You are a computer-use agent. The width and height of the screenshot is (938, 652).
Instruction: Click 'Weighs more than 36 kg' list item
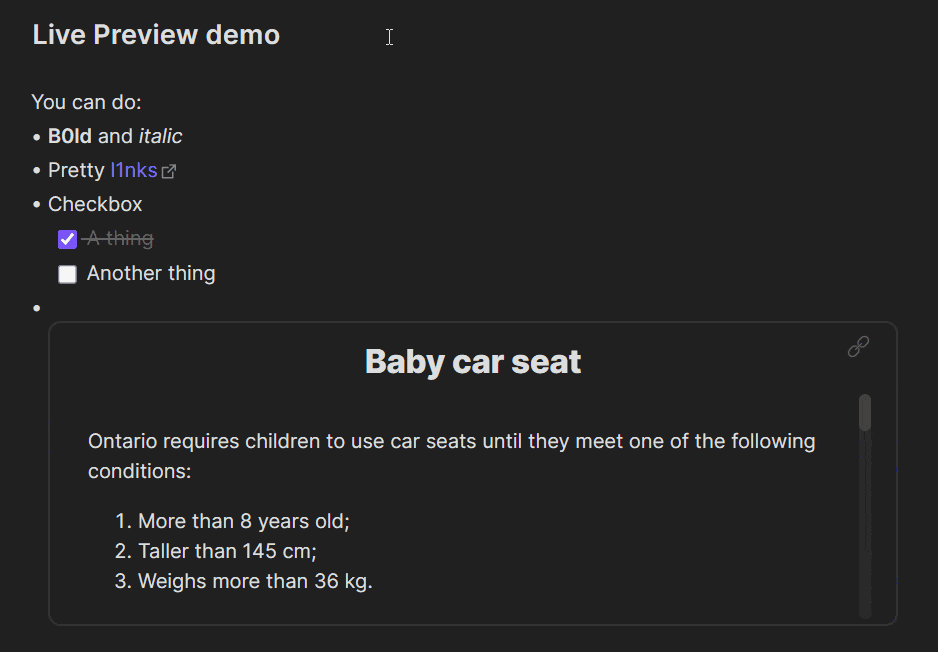click(x=255, y=581)
